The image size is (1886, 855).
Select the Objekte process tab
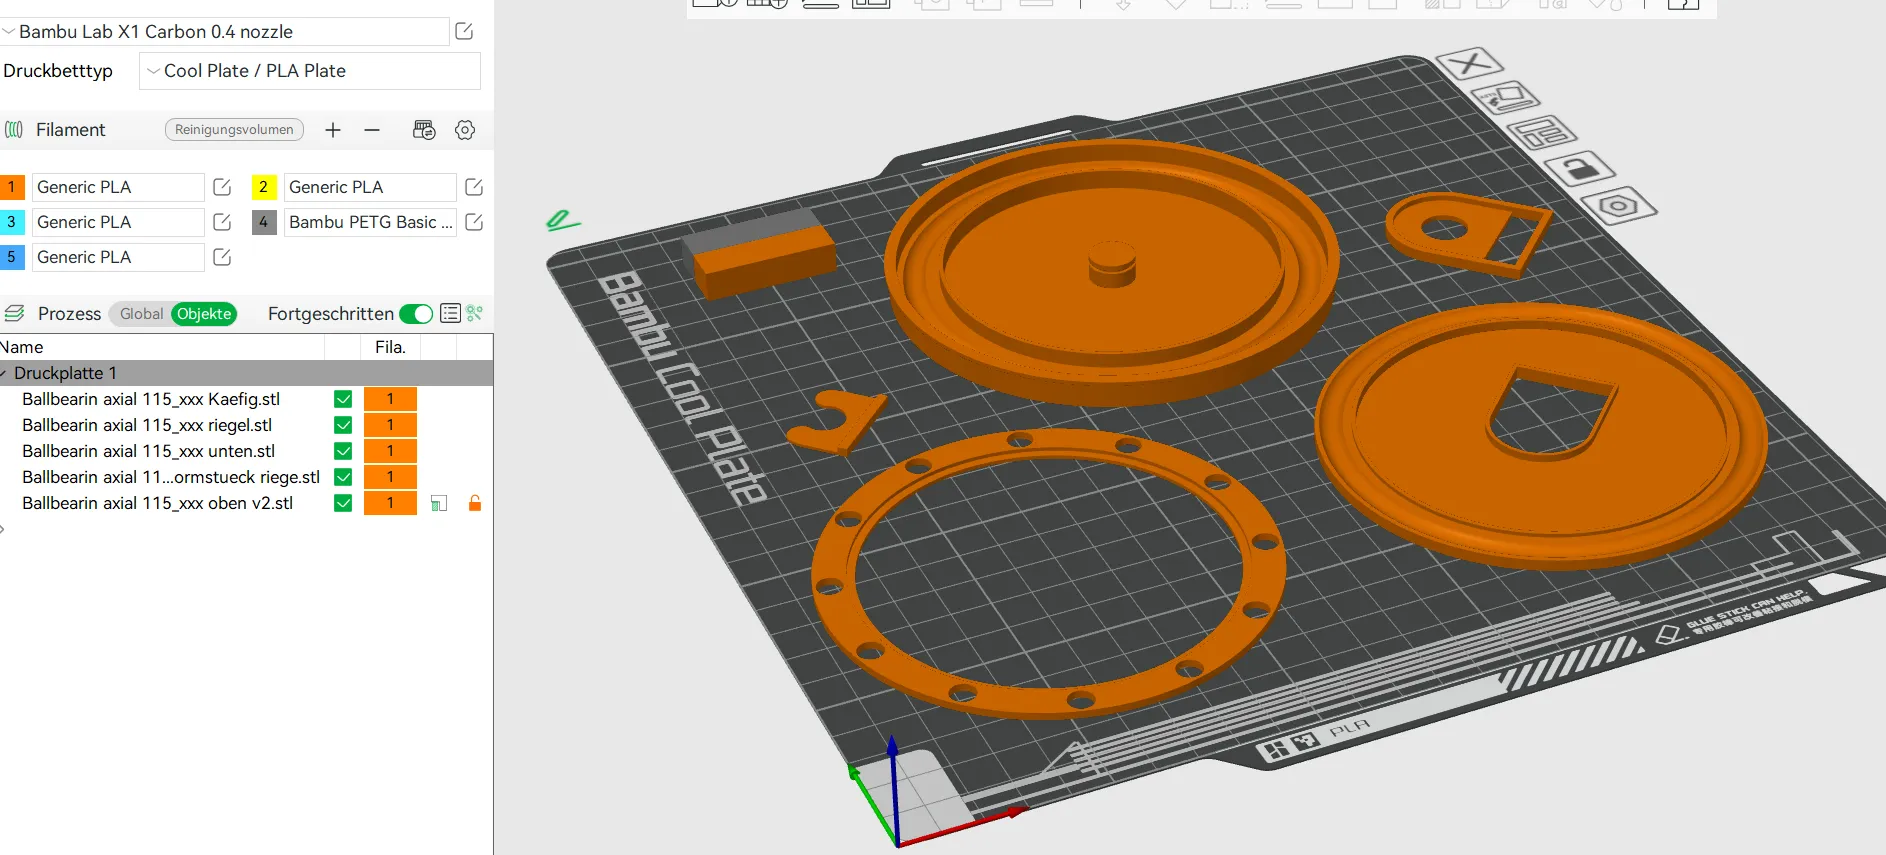[204, 314]
